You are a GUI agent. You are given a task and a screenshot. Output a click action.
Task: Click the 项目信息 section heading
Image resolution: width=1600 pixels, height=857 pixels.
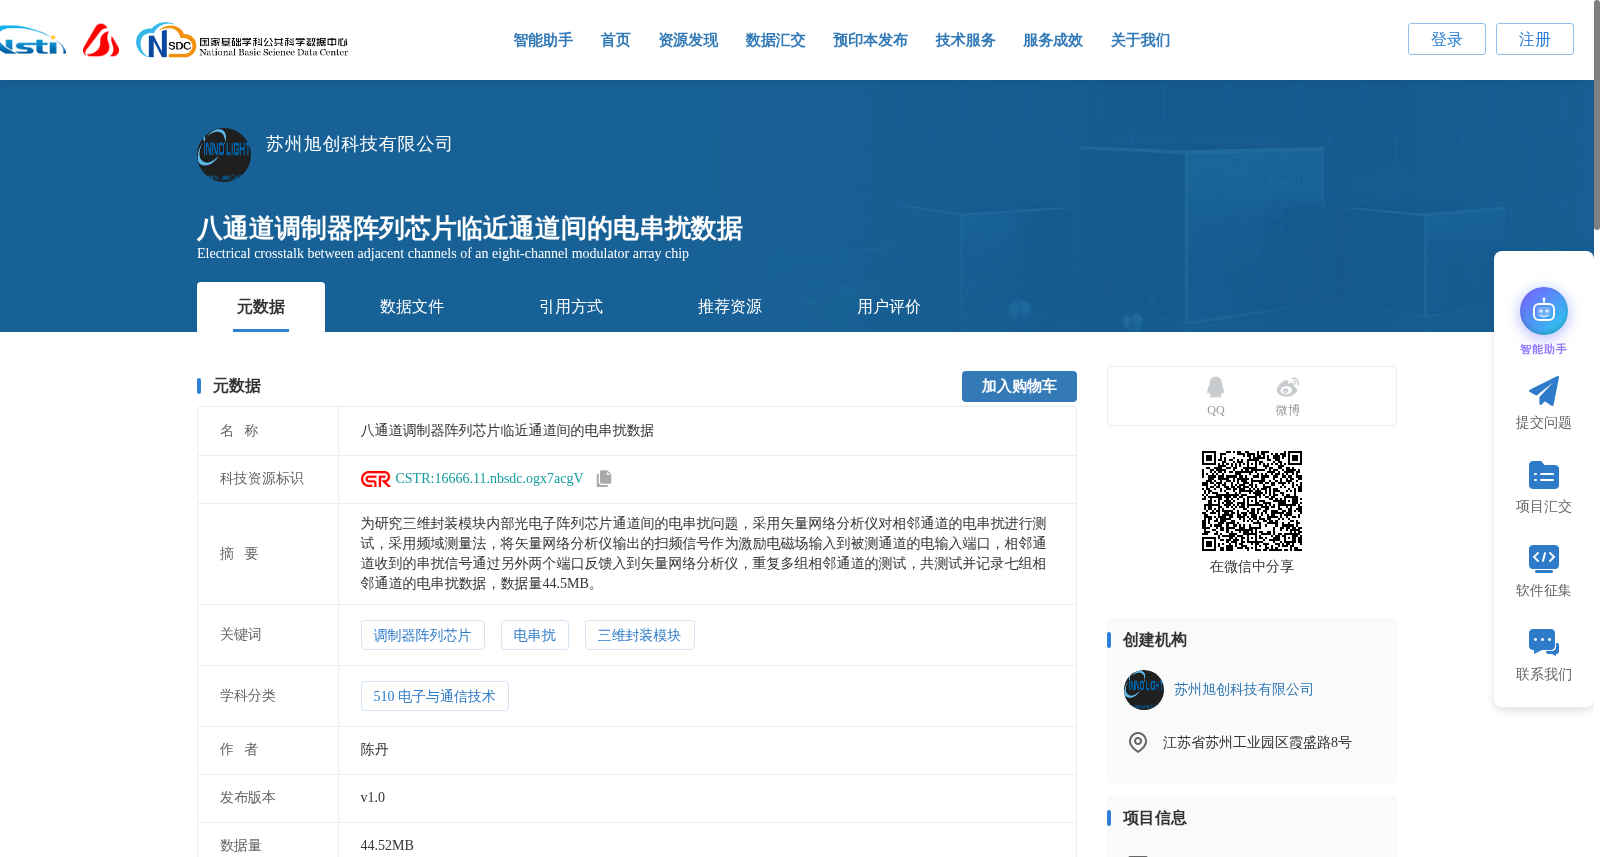pyautogui.click(x=1155, y=818)
